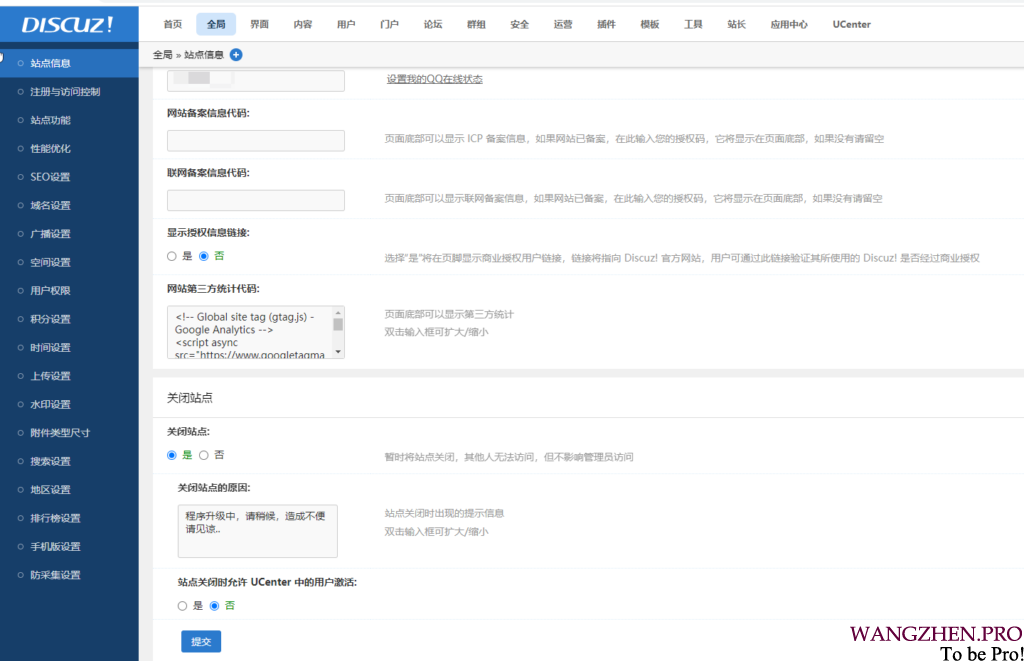
Task: Click the blue plus icon beside 站点信息 breadcrumb
Action: coord(236,54)
